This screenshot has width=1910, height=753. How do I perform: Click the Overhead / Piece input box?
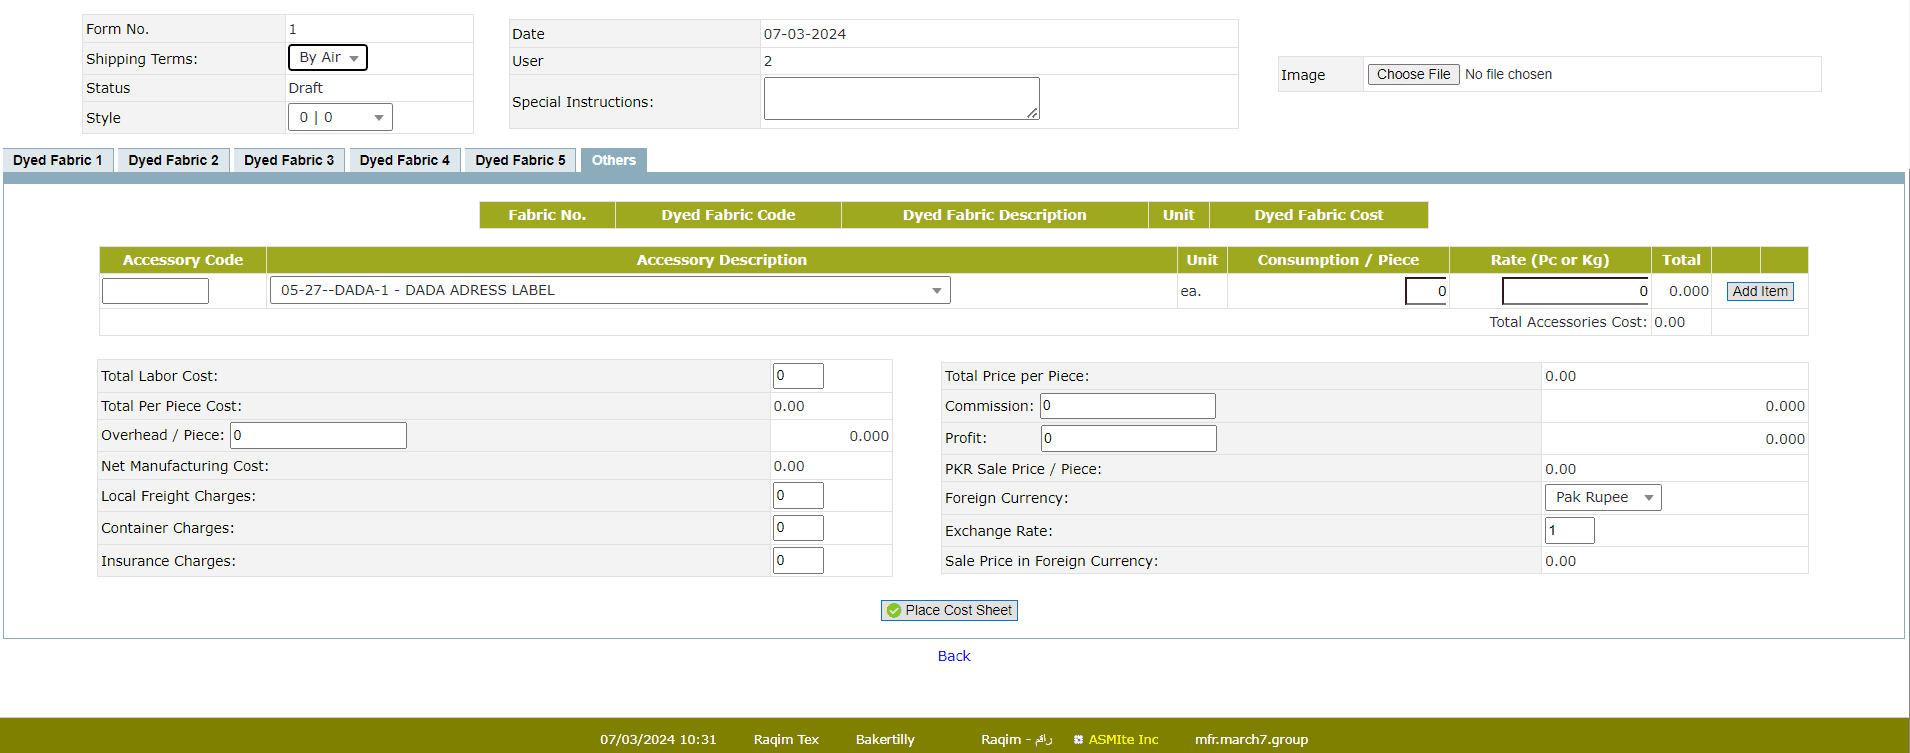click(318, 435)
